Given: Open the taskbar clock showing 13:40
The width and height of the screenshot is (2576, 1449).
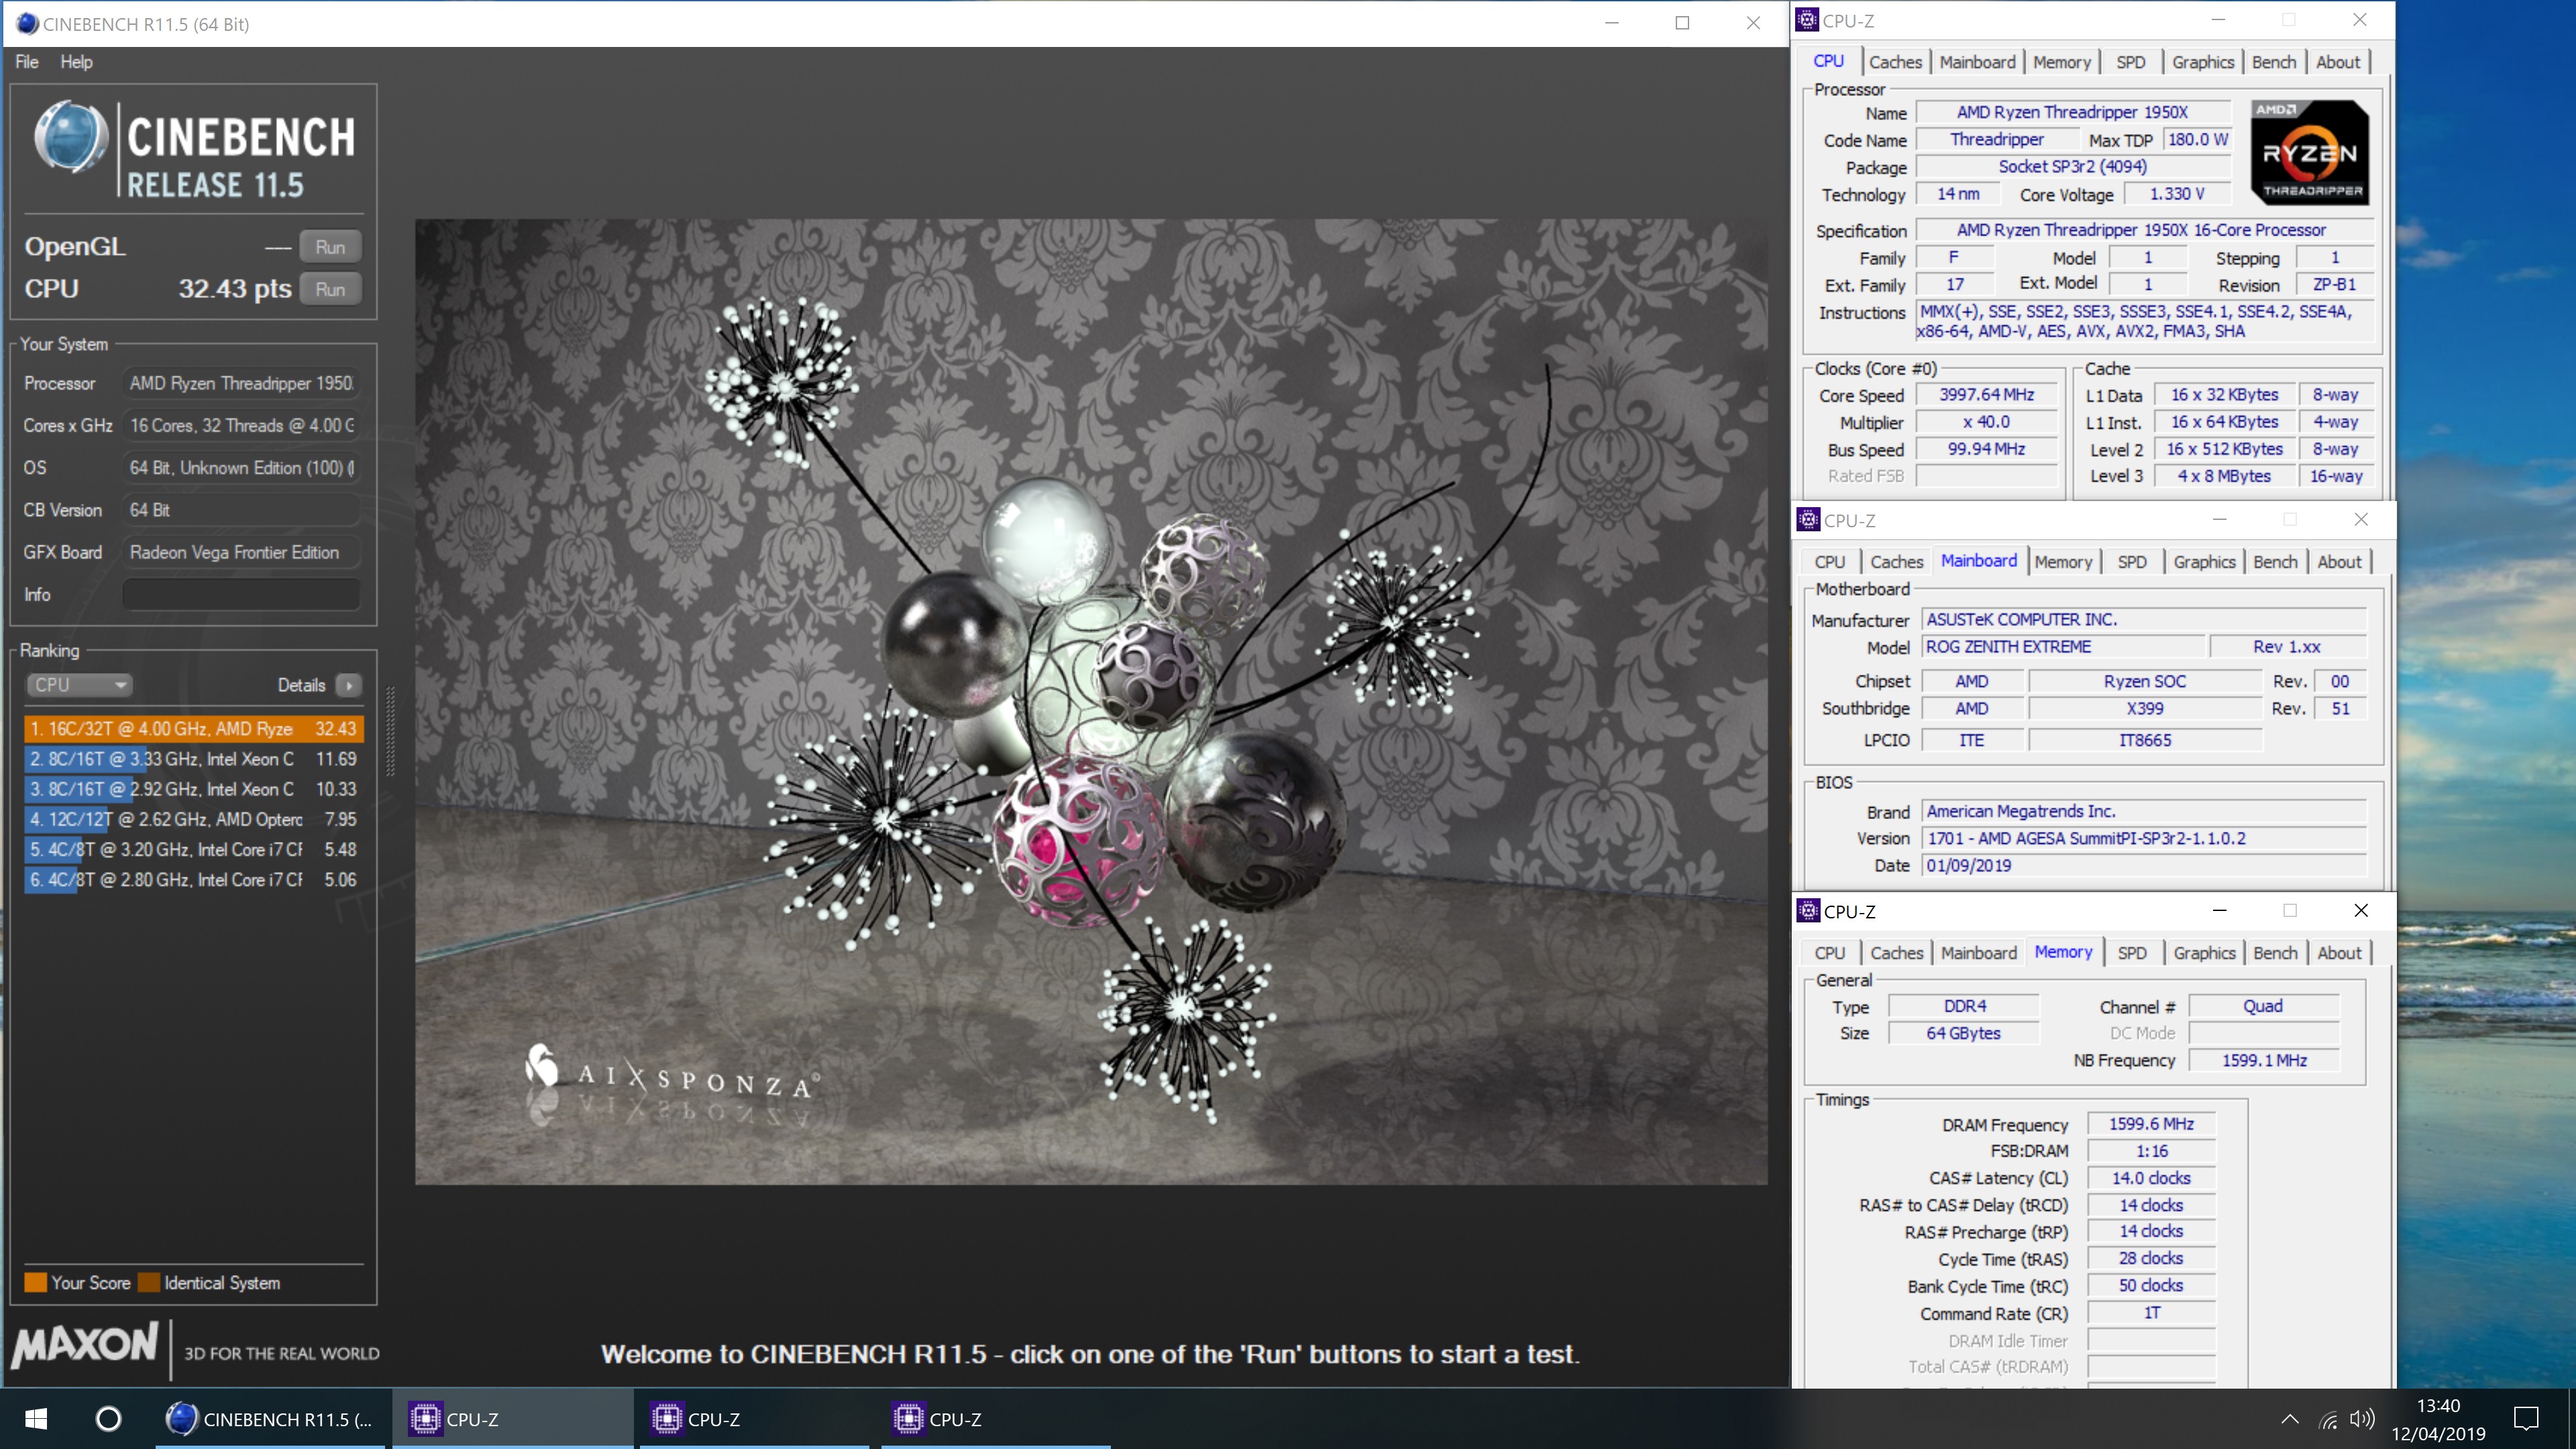Looking at the screenshot, I should pos(2438,1419).
